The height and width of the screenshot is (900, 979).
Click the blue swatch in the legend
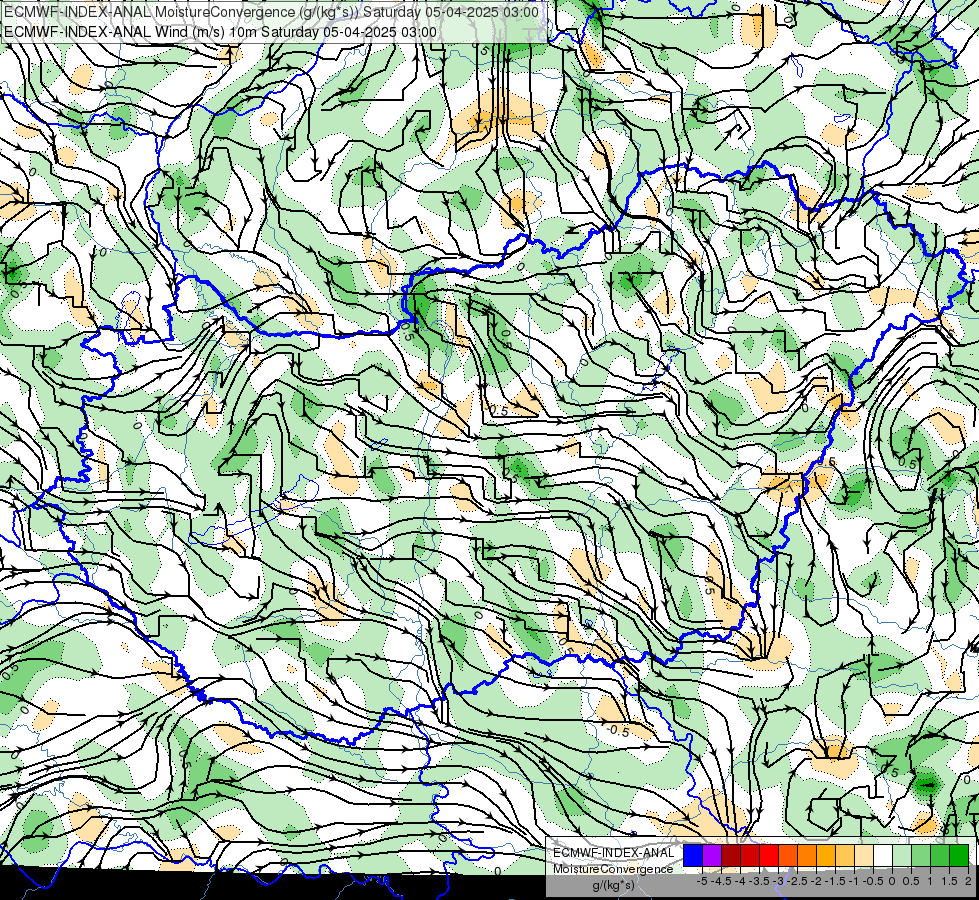click(x=693, y=855)
